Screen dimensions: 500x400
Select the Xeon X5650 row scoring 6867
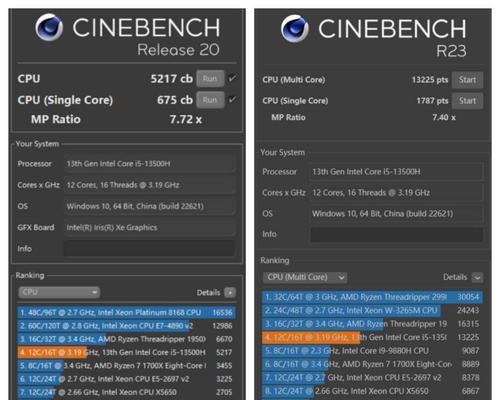click(373, 391)
